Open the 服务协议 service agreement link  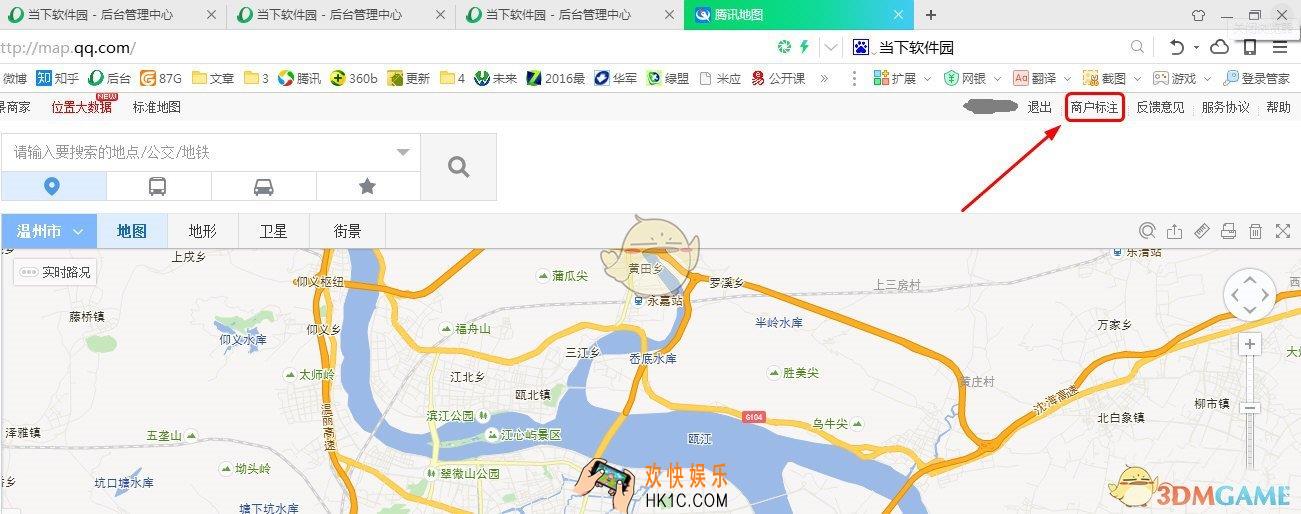(x=1225, y=107)
